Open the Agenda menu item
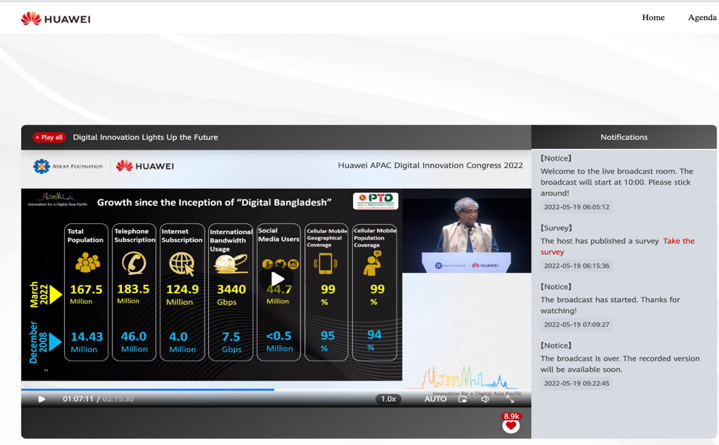 tap(702, 17)
